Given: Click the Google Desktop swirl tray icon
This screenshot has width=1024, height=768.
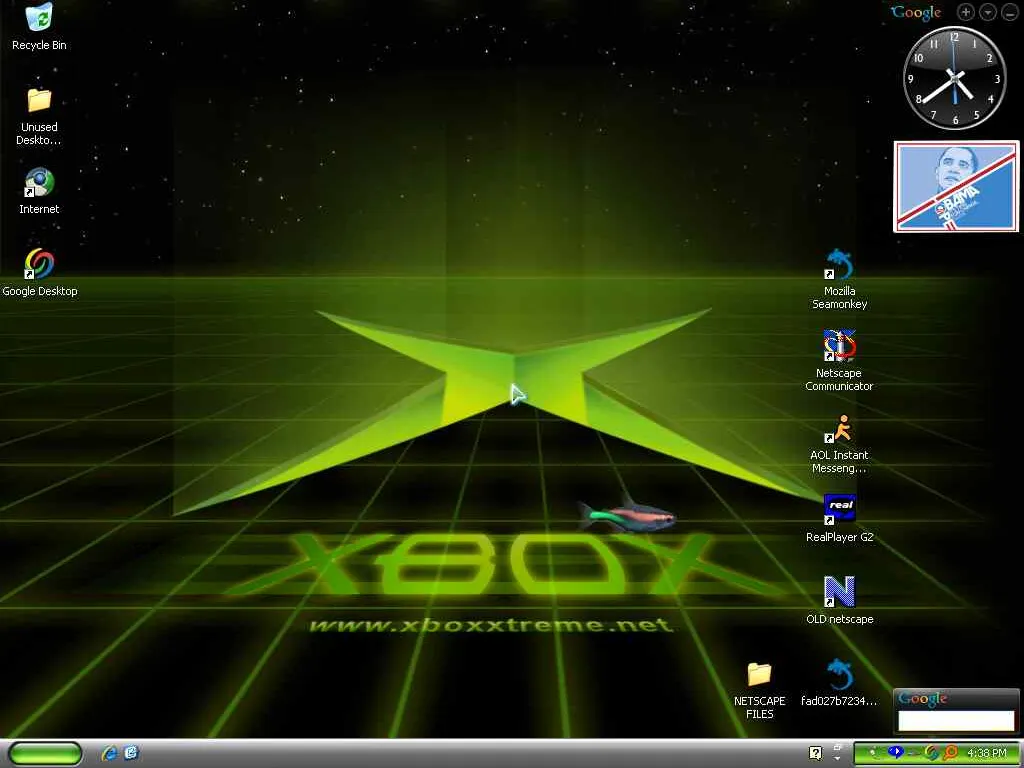Looking at the screenshot, I should (x=931, y=753).
